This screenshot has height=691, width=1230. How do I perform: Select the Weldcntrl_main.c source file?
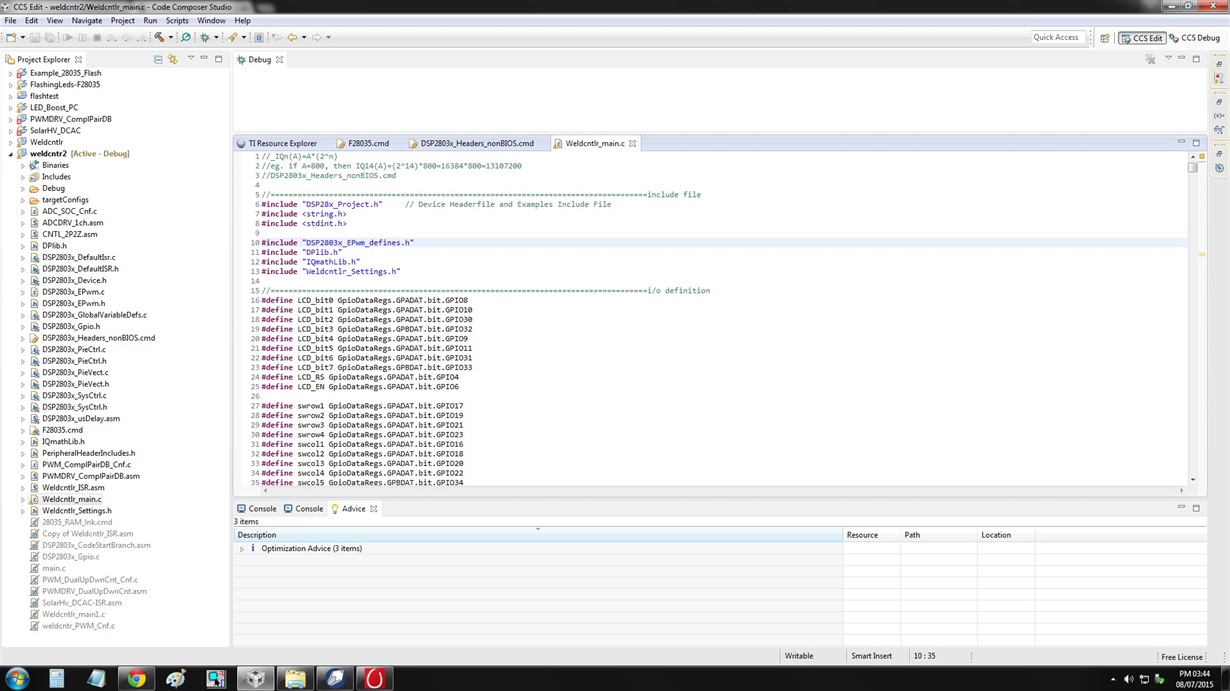[x=71, y=499]
